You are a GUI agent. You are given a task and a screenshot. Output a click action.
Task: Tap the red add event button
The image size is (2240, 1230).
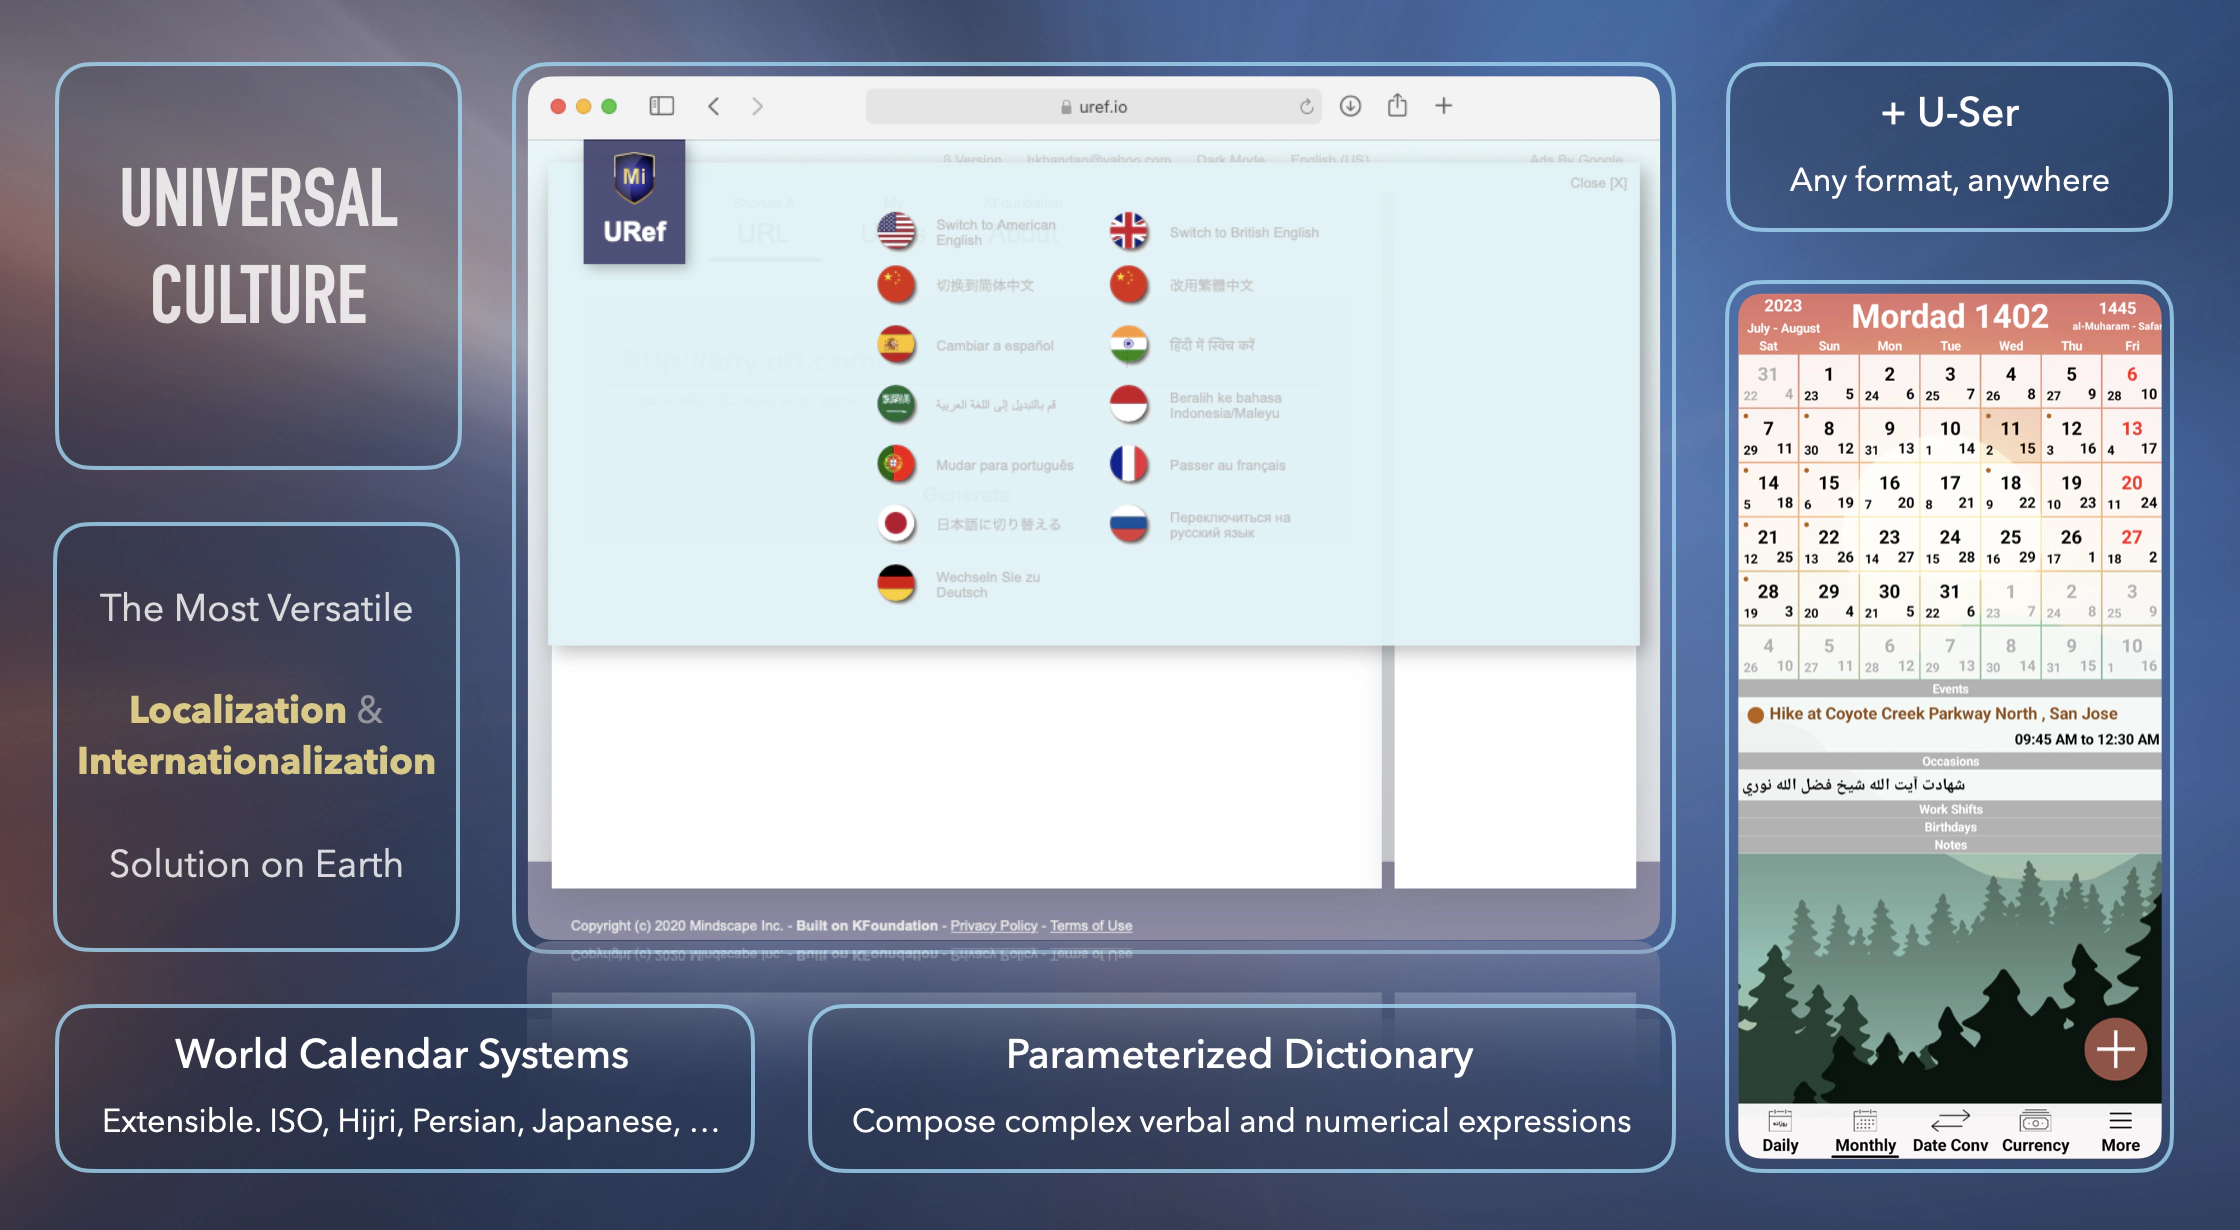point(2115,1049)
